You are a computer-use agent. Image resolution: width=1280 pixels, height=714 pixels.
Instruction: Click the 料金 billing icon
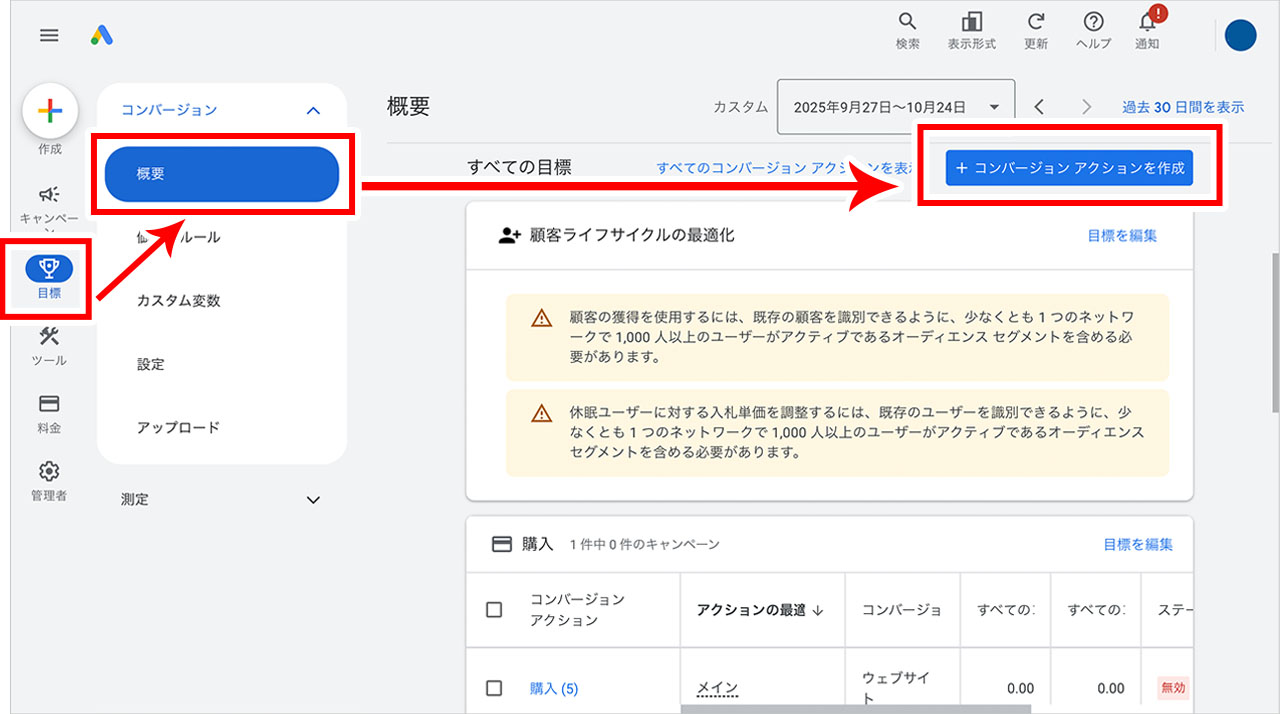49,405
